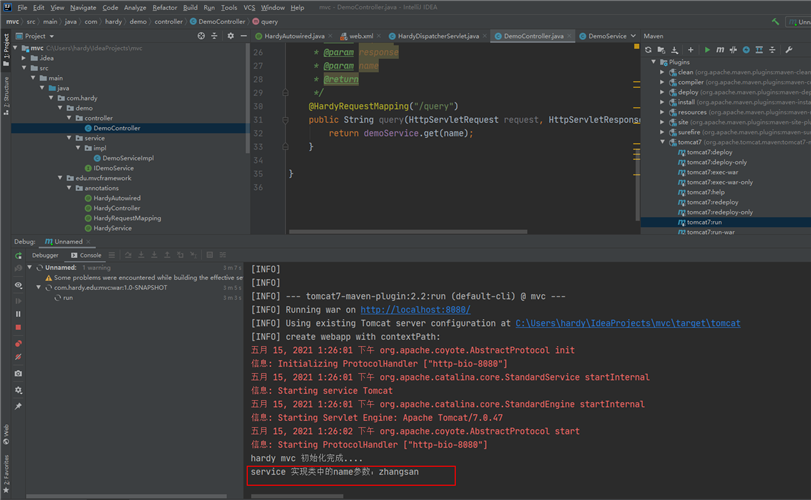Screen dimensions: 811x500
Task: Rerun the Unnamed debug session
Action: point(18,255)
